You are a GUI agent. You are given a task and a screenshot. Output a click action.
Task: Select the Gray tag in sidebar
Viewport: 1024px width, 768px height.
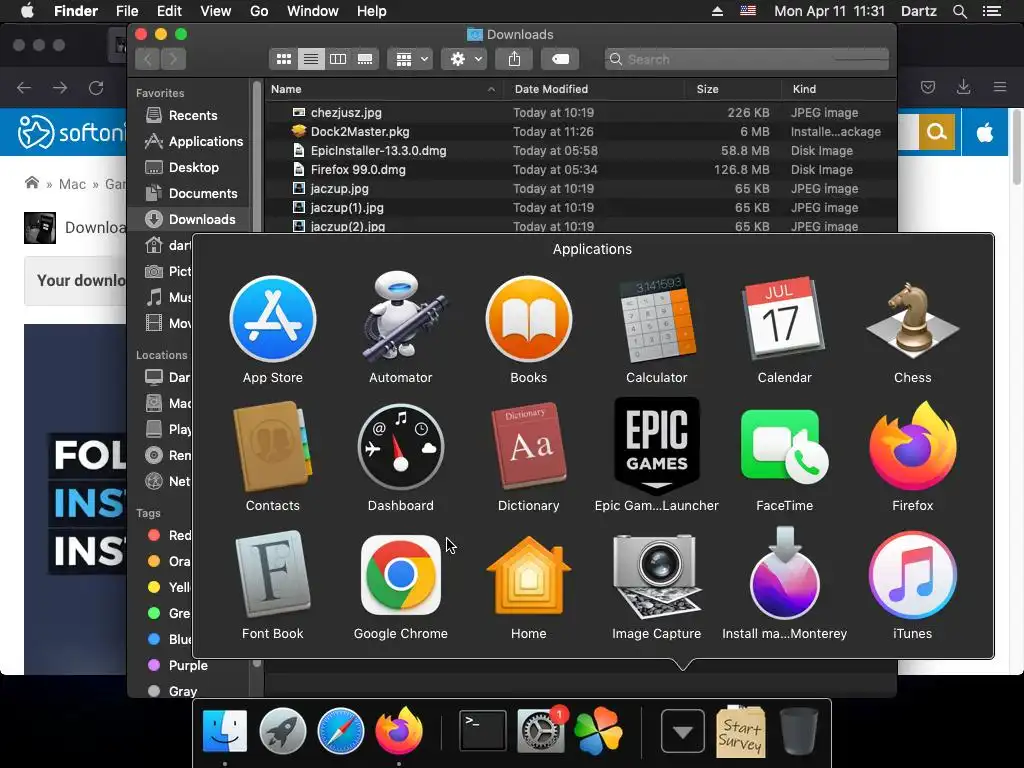189,690
